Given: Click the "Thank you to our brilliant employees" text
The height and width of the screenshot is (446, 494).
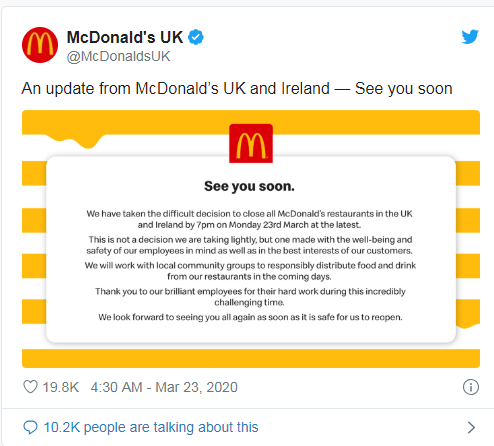Looking at the screenshot, I should coord(250,297).
